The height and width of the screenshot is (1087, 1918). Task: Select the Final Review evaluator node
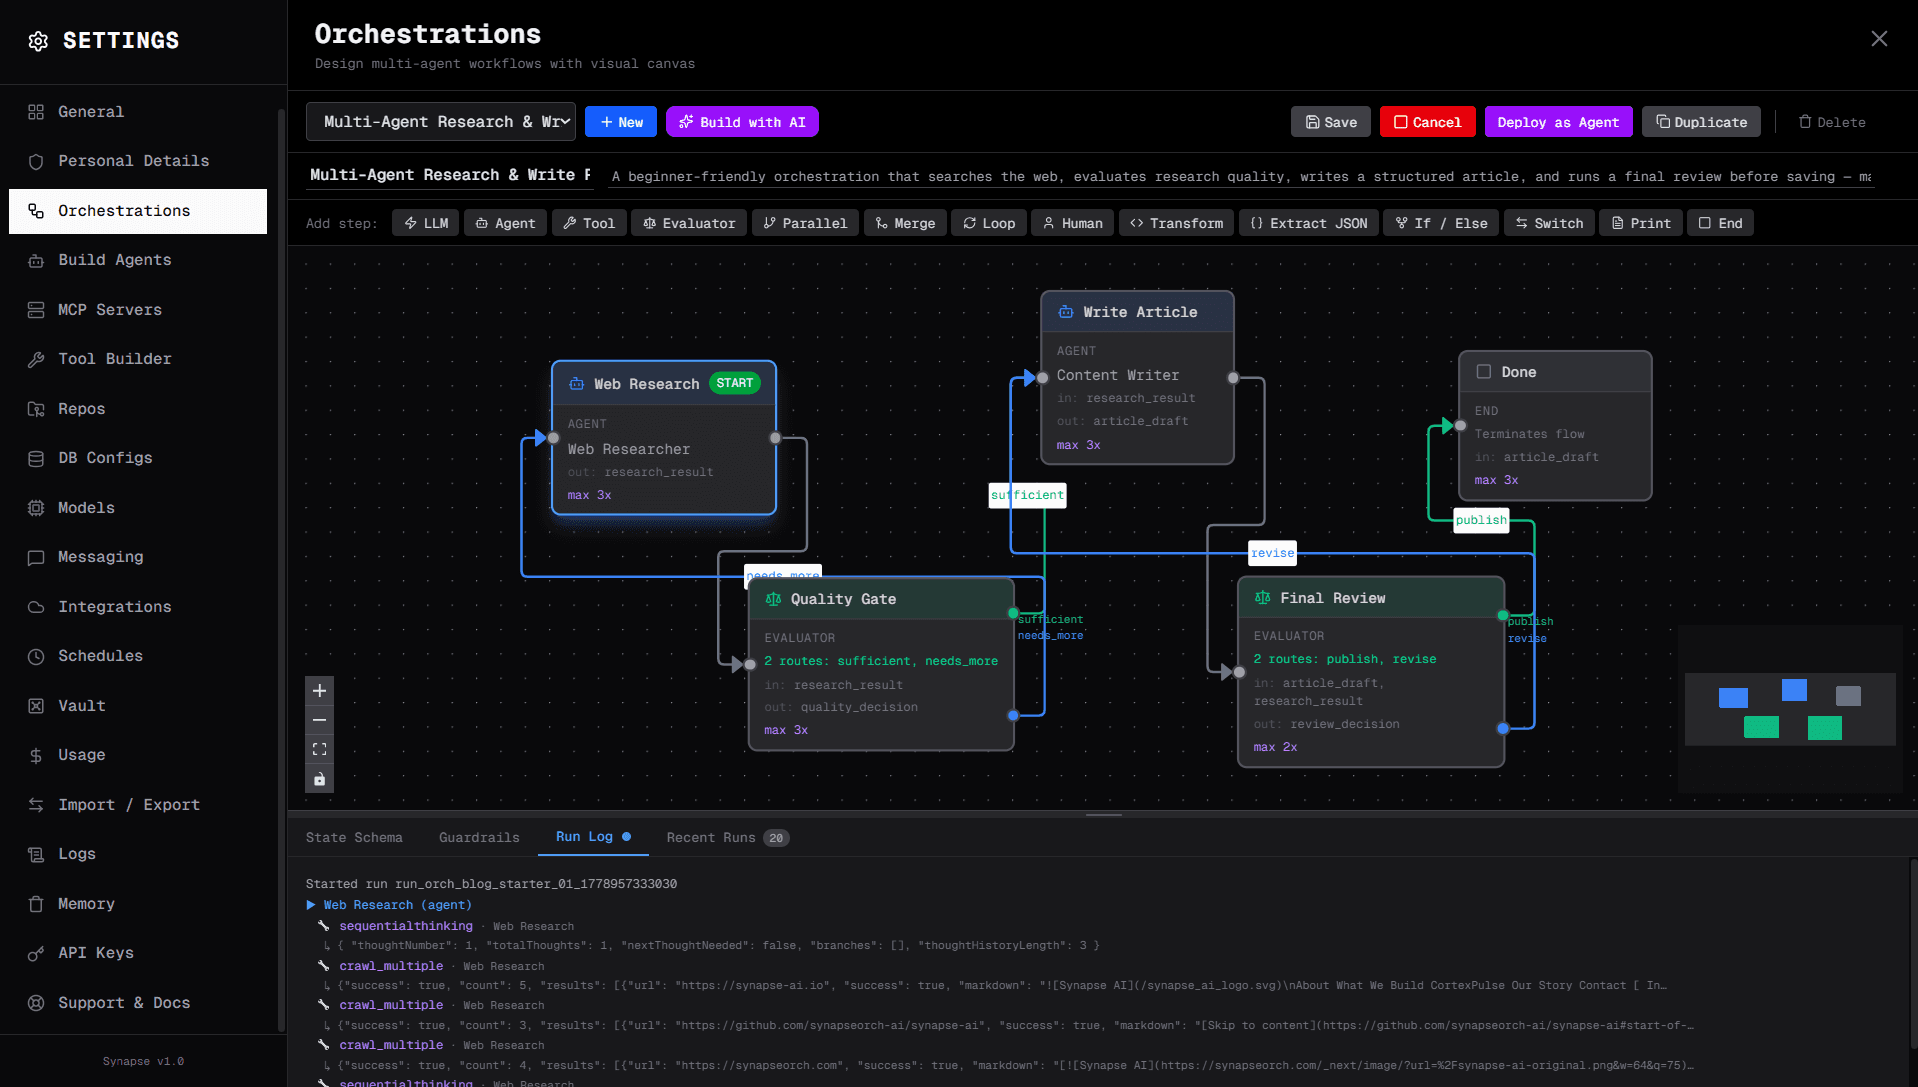(1371, 672)
